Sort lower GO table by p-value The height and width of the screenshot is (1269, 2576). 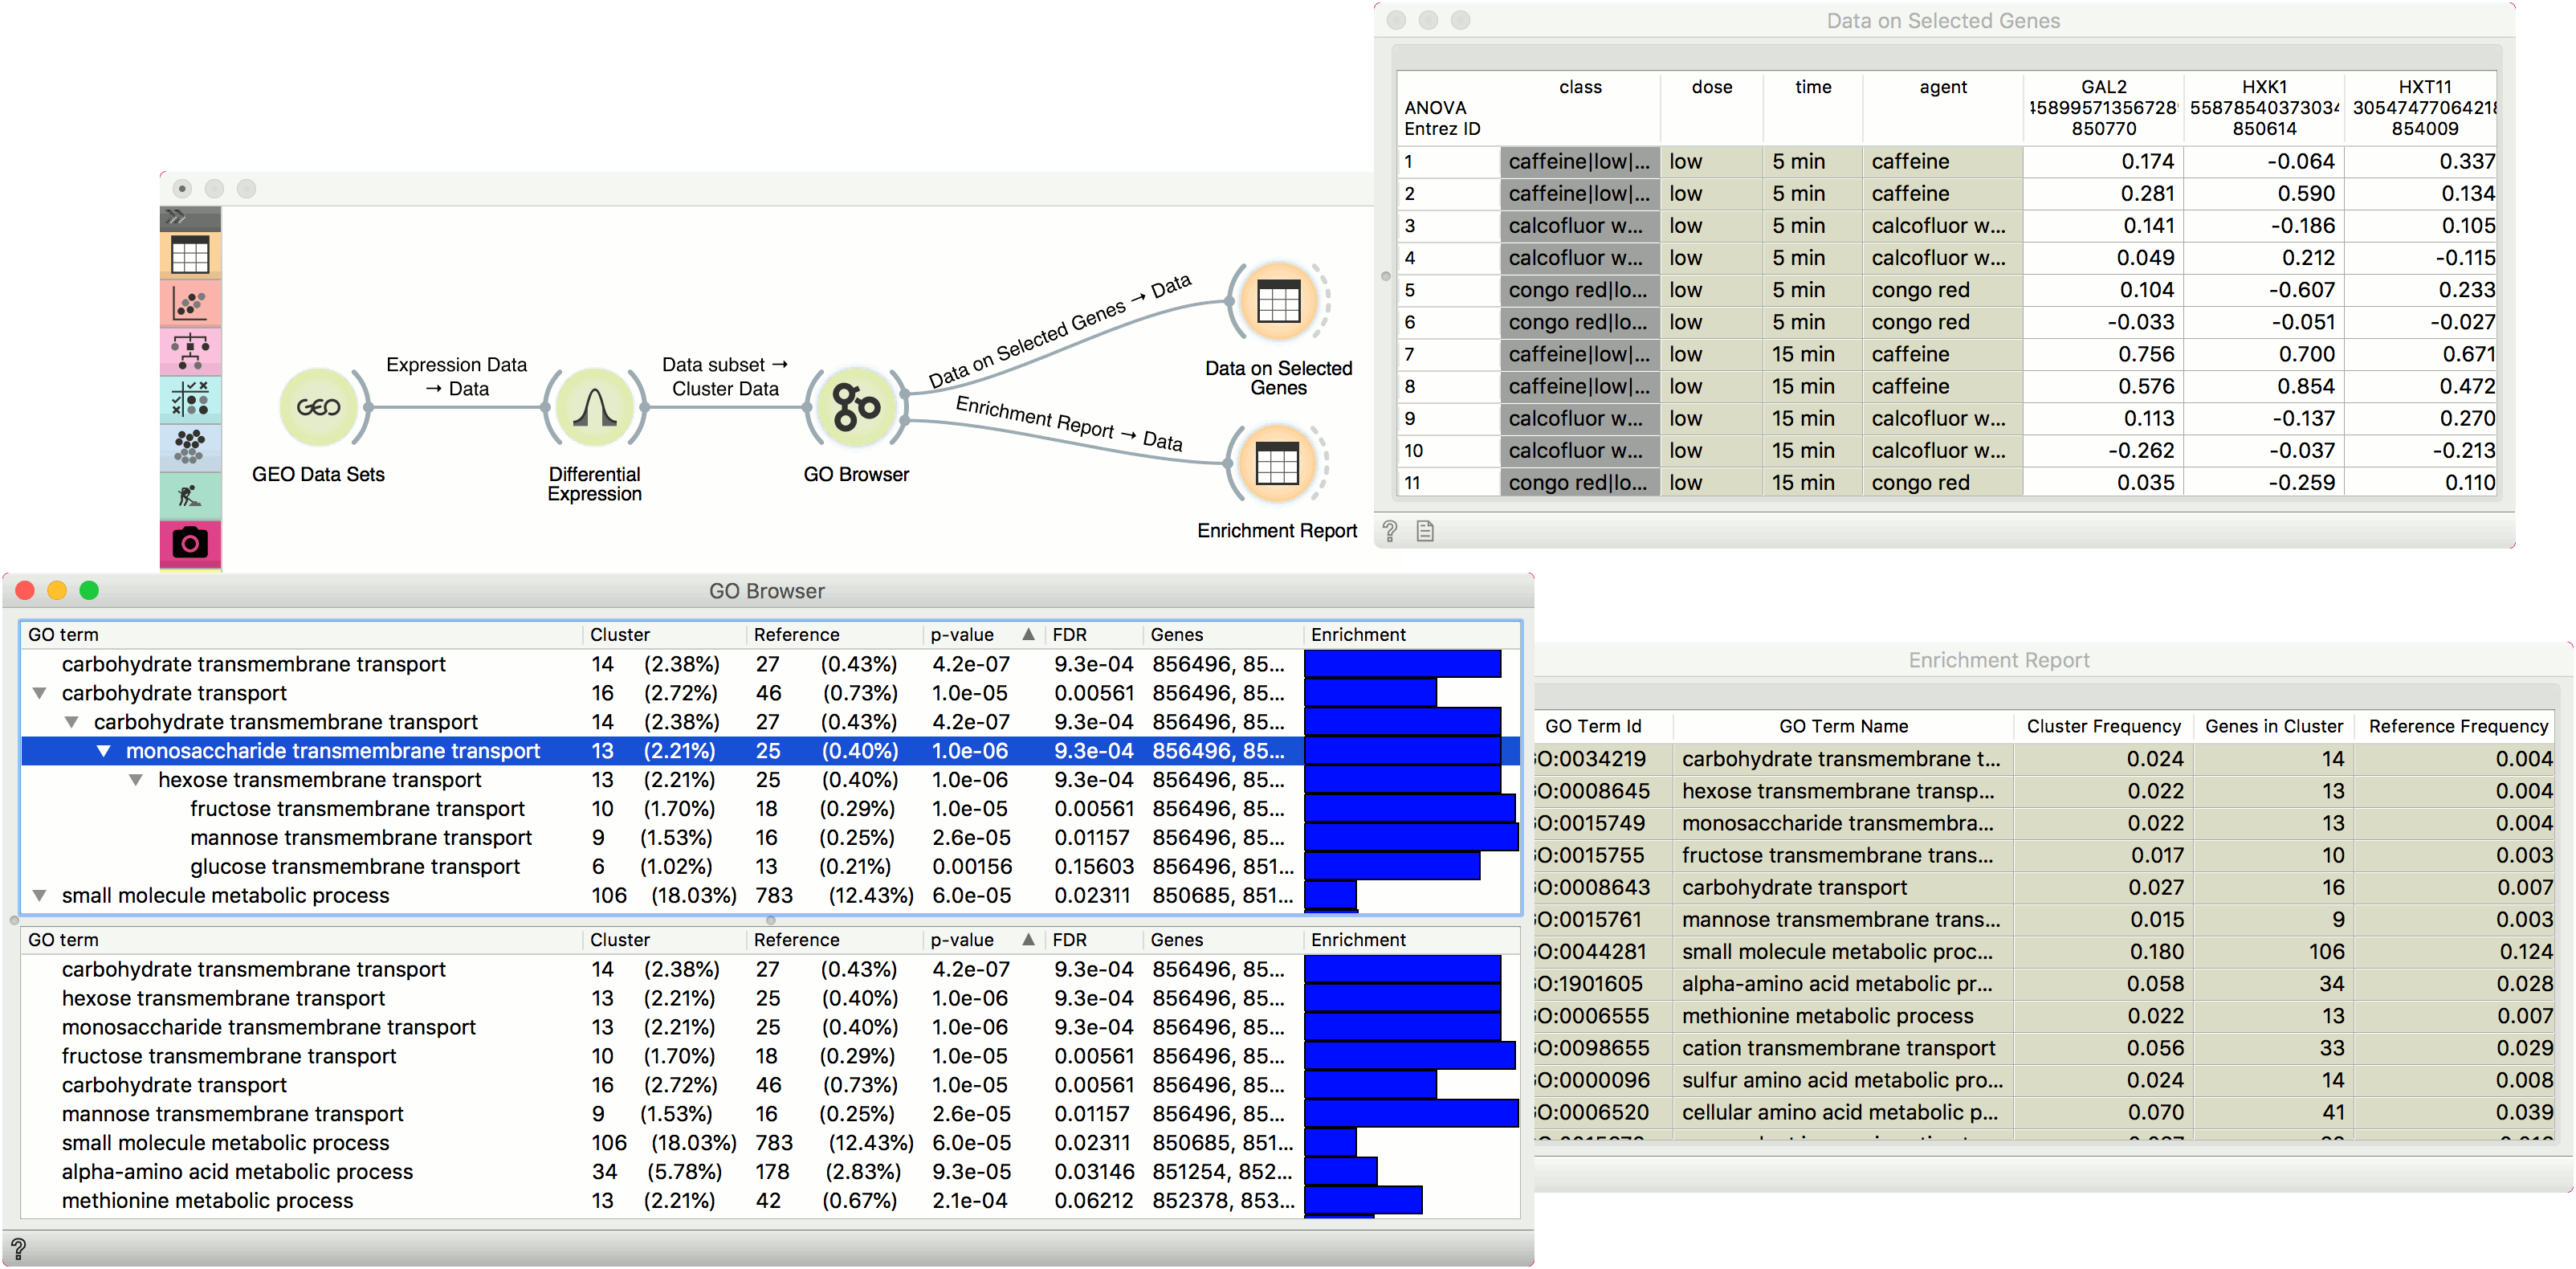[982, 940]
